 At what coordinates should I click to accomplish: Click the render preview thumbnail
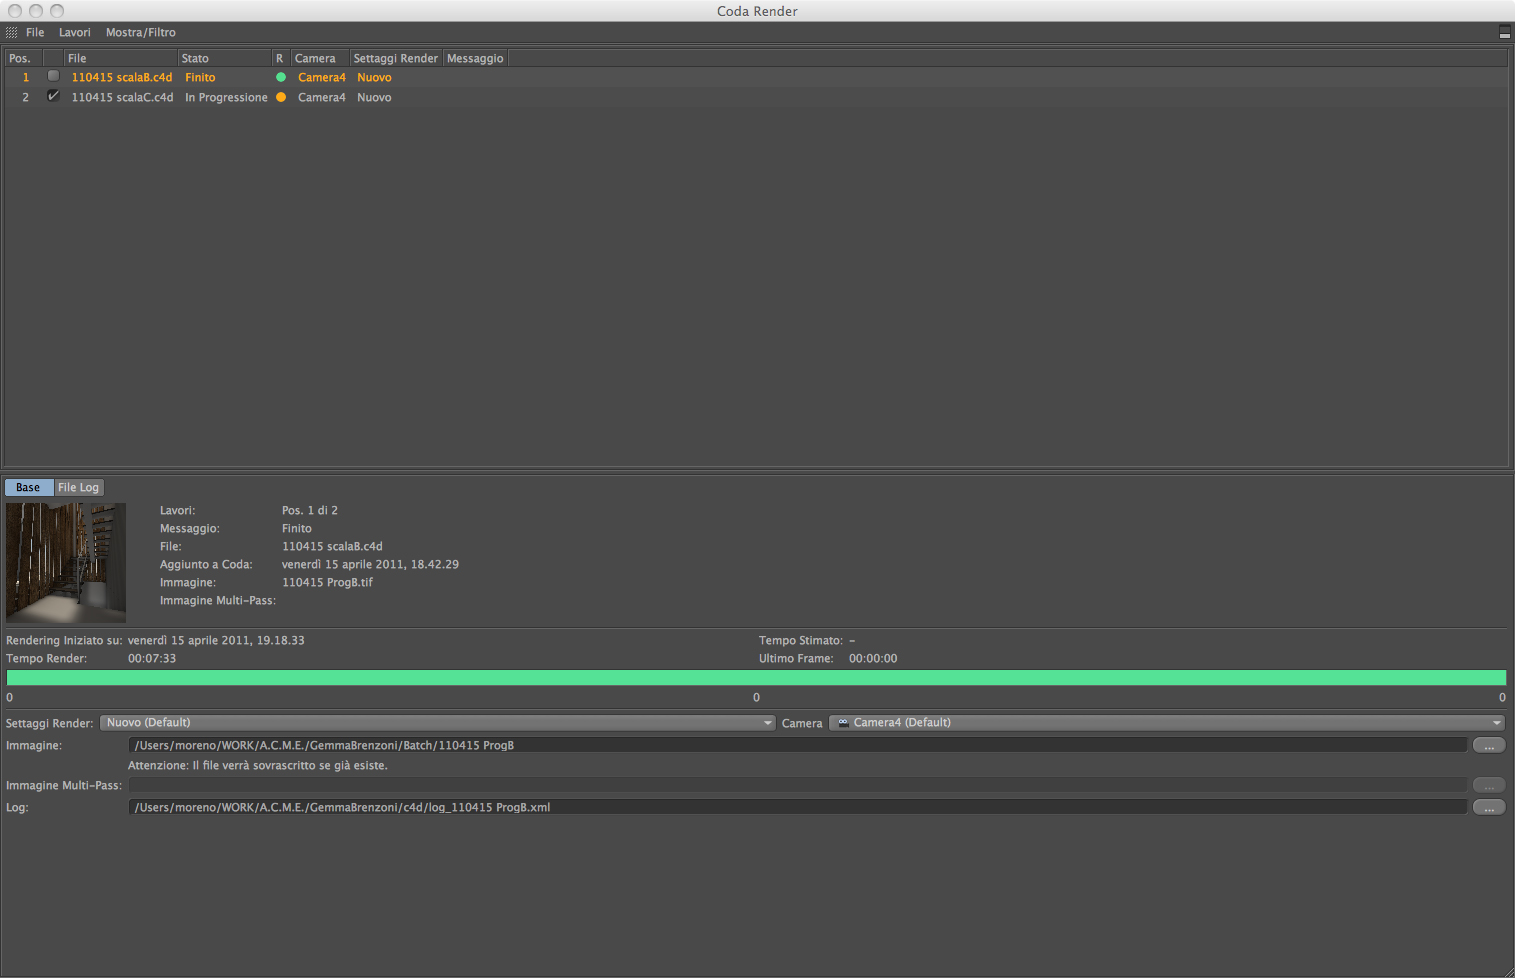(66, 562)
